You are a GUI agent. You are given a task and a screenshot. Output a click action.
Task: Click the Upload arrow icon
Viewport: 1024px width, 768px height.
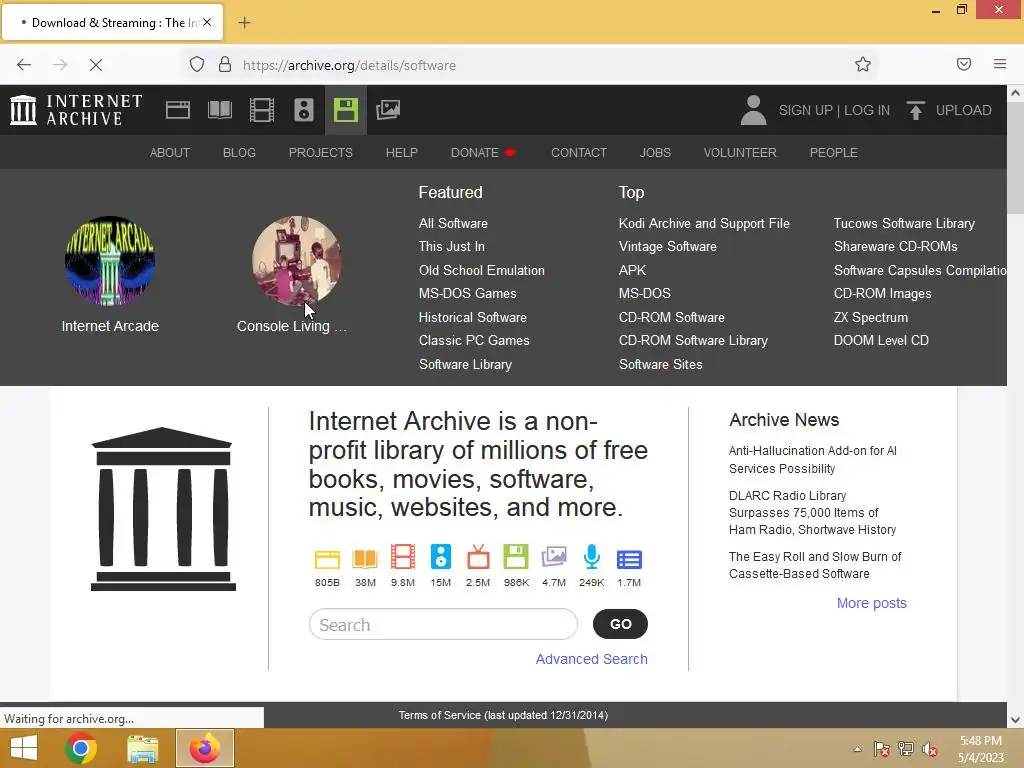[x=916, y=110]
